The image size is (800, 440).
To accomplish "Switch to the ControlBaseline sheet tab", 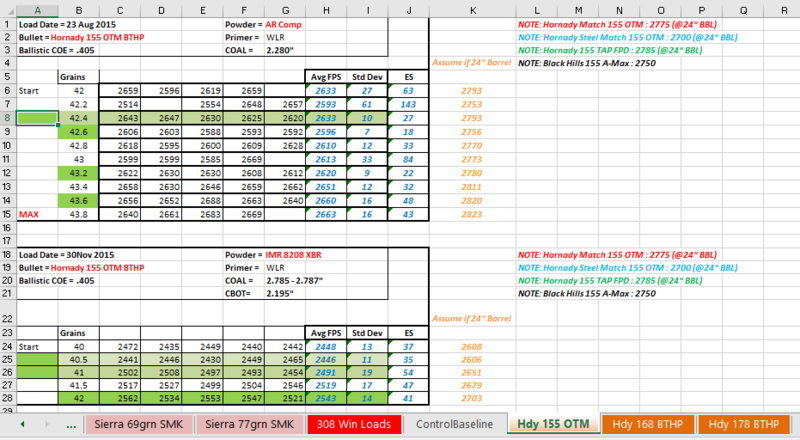I will click(454, 424).
